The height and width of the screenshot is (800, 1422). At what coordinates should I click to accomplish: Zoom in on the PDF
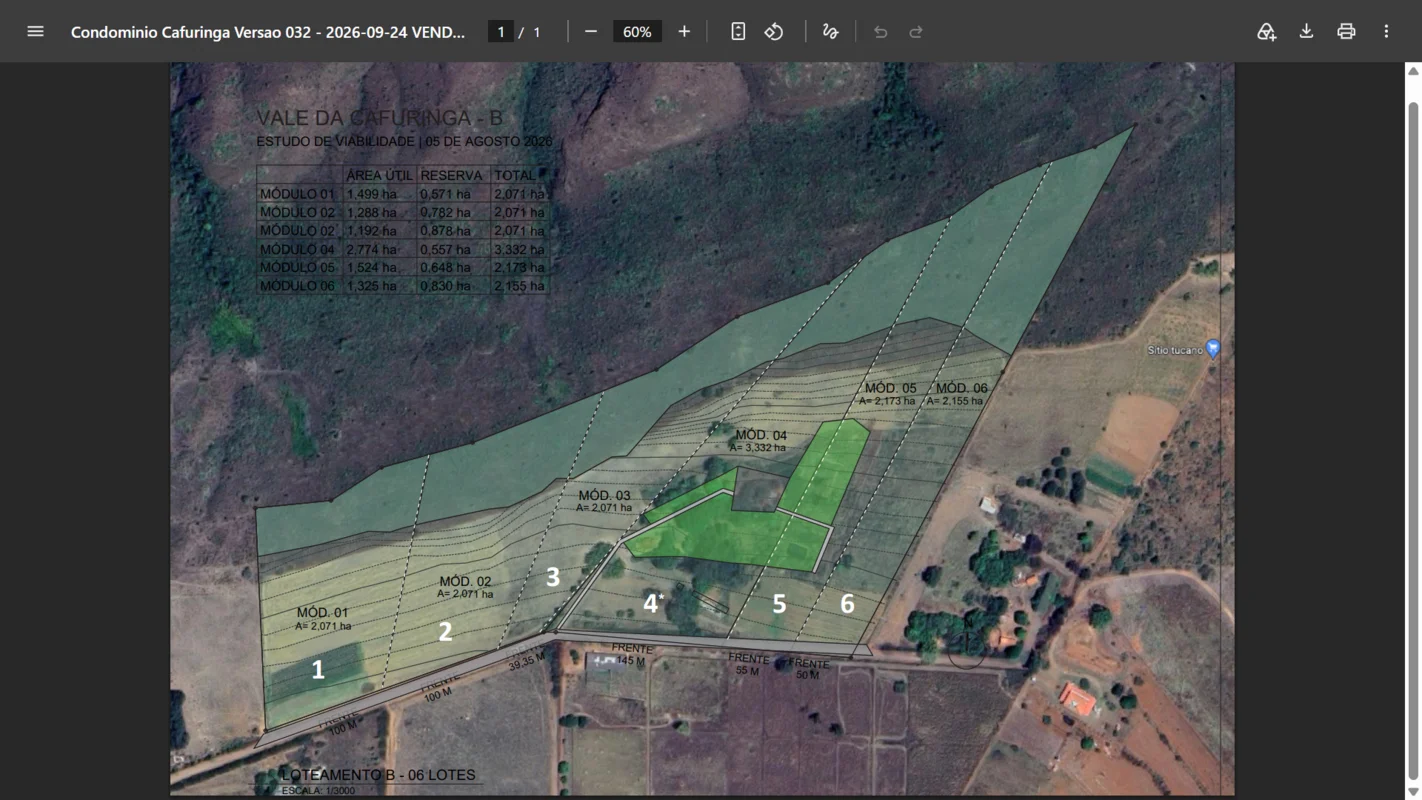pos(684,32)
